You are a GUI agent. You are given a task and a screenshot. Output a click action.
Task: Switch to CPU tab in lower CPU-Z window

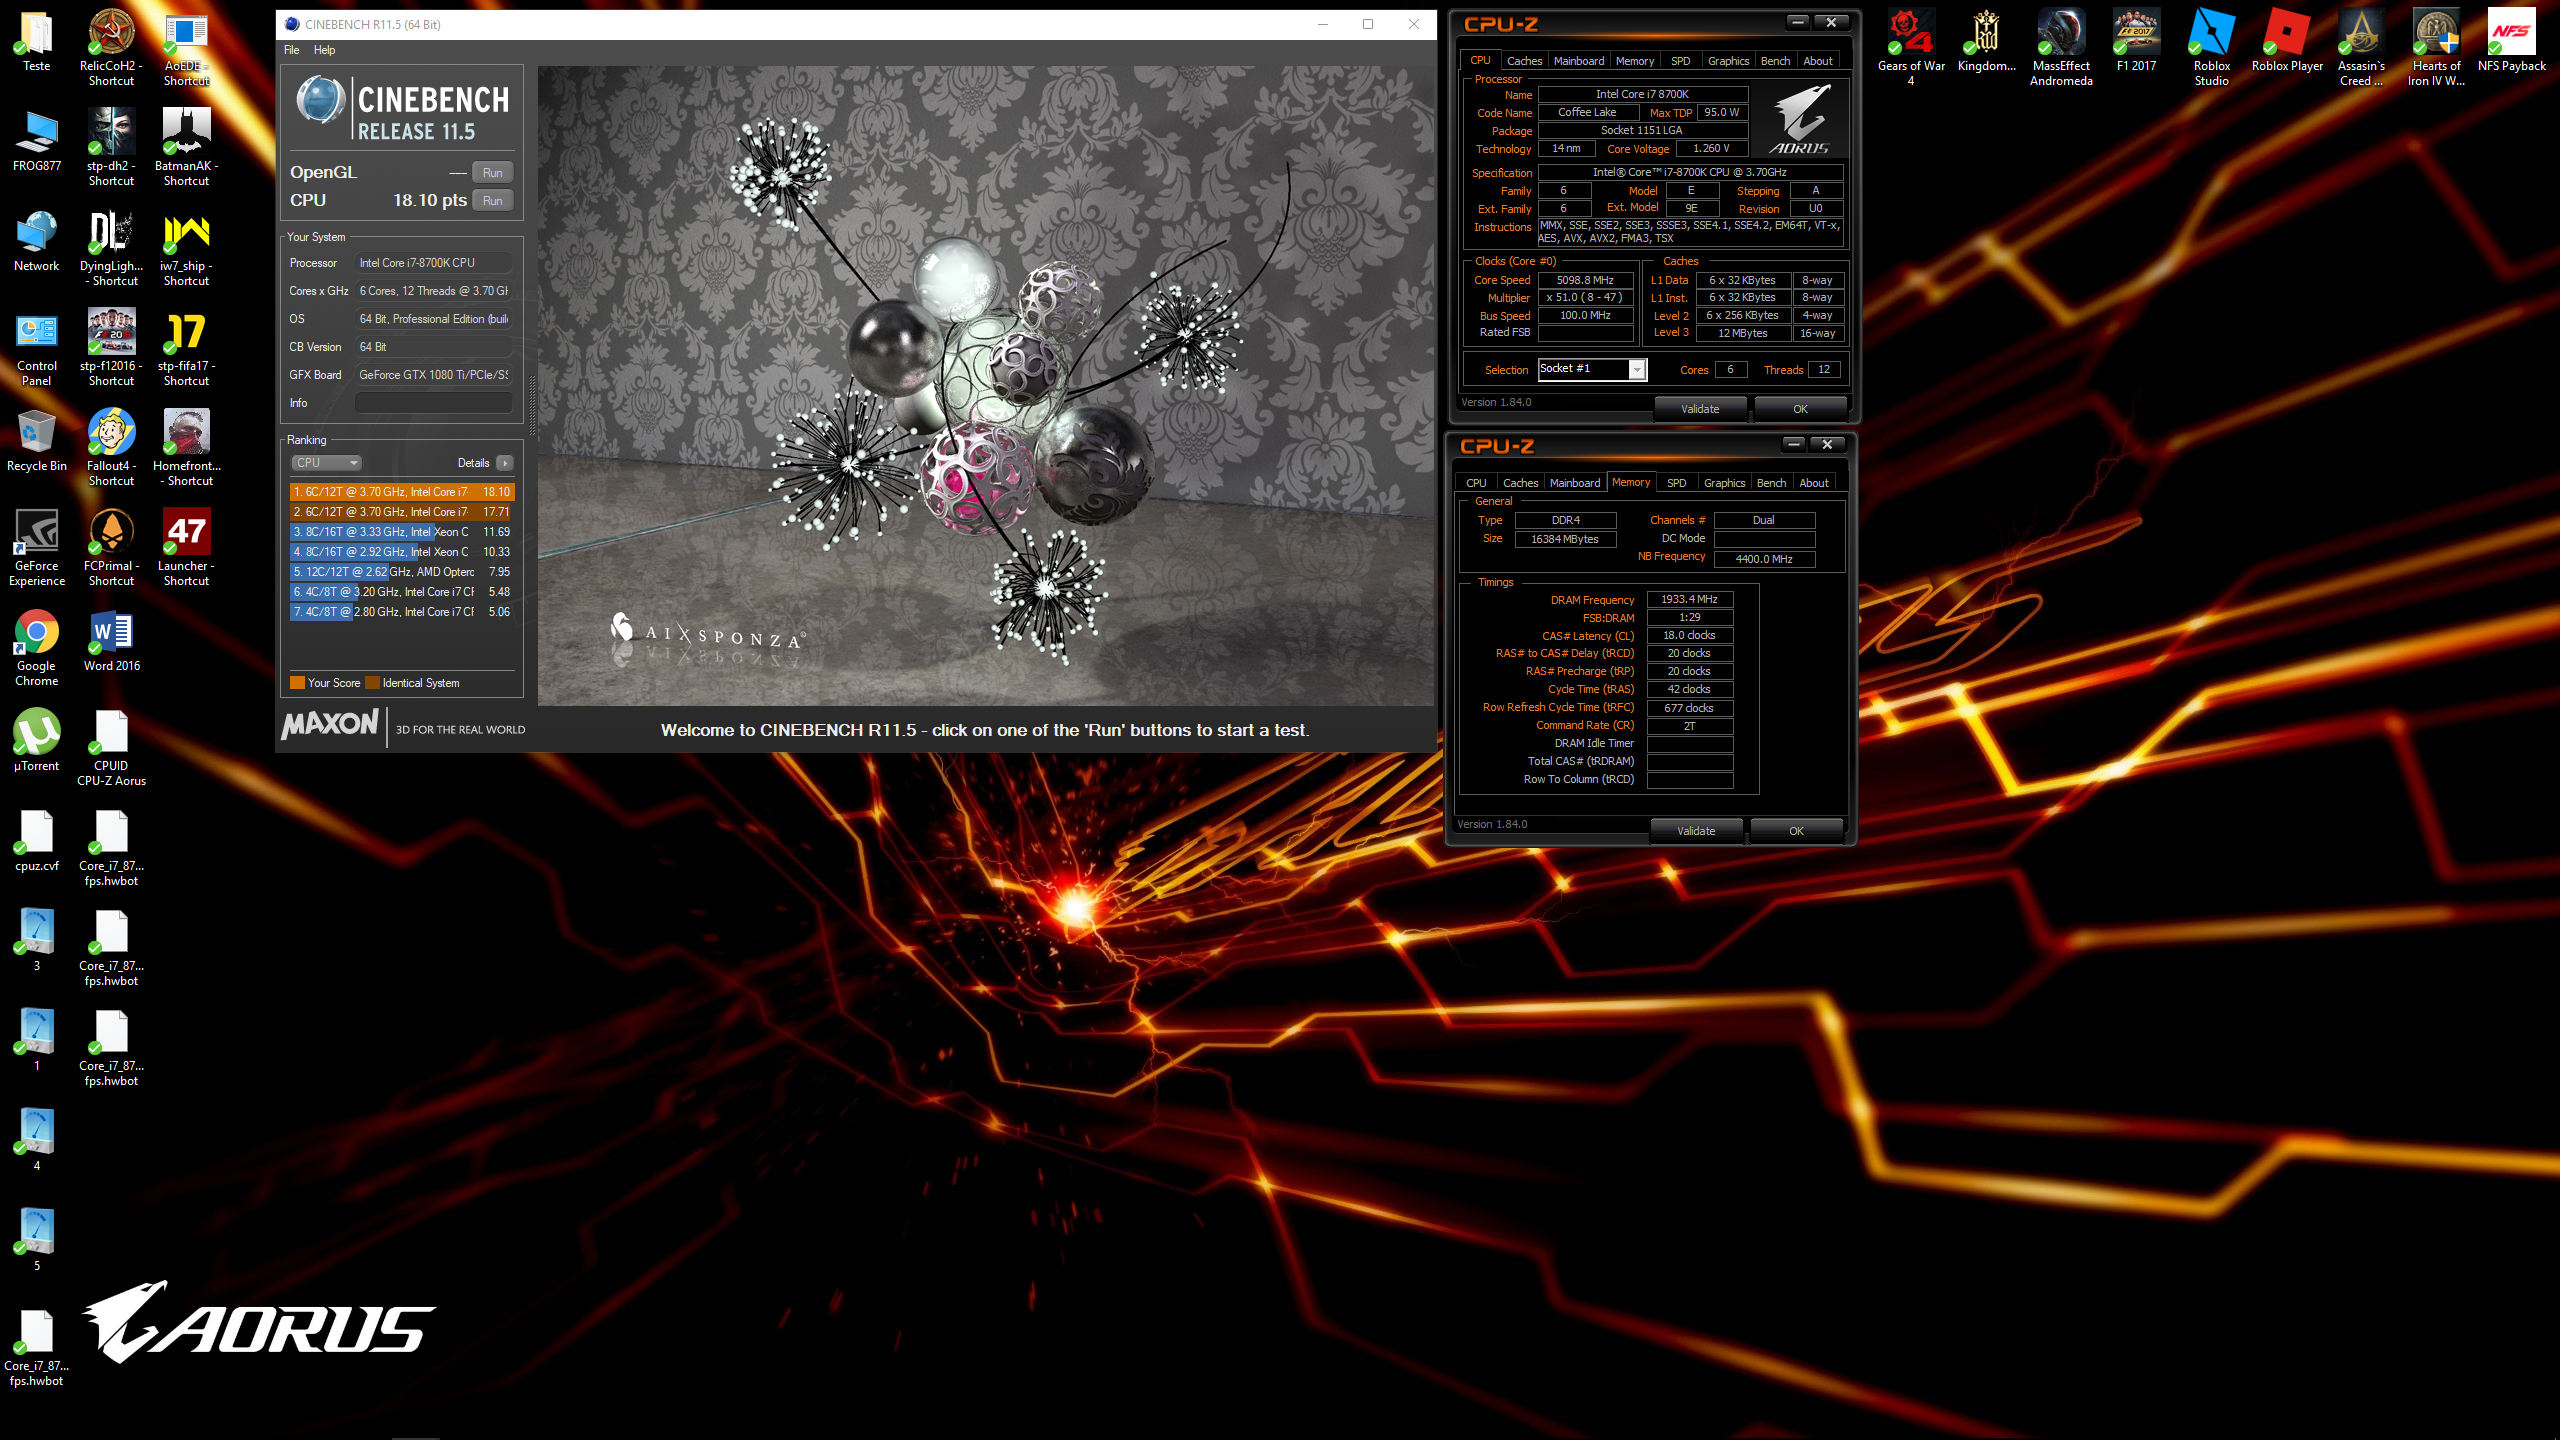click(x=1476, y=483)
